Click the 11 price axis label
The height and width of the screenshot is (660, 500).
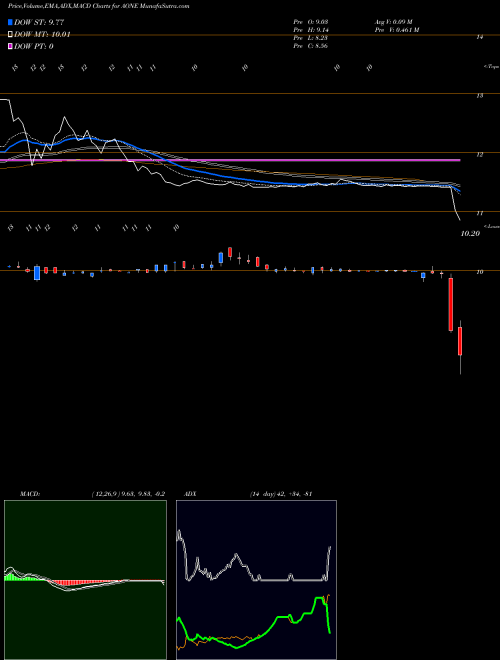tap(479, 213)
